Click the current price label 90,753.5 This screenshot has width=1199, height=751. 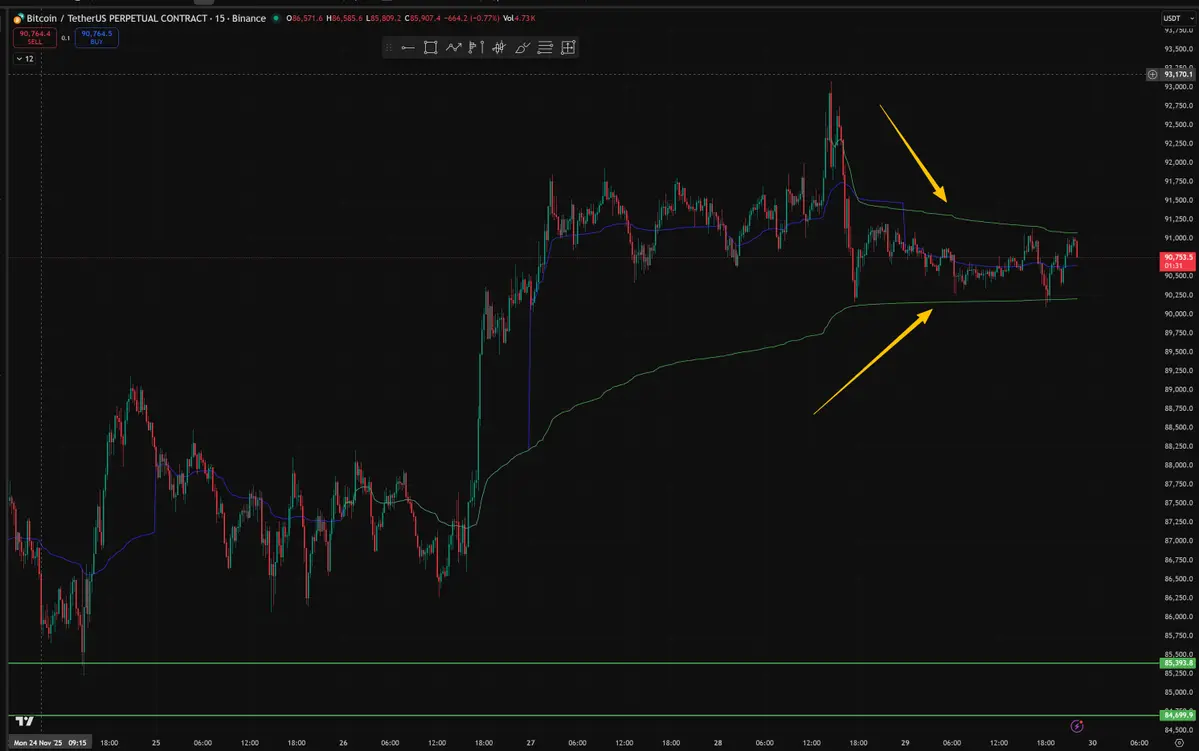pos(1178,261)
